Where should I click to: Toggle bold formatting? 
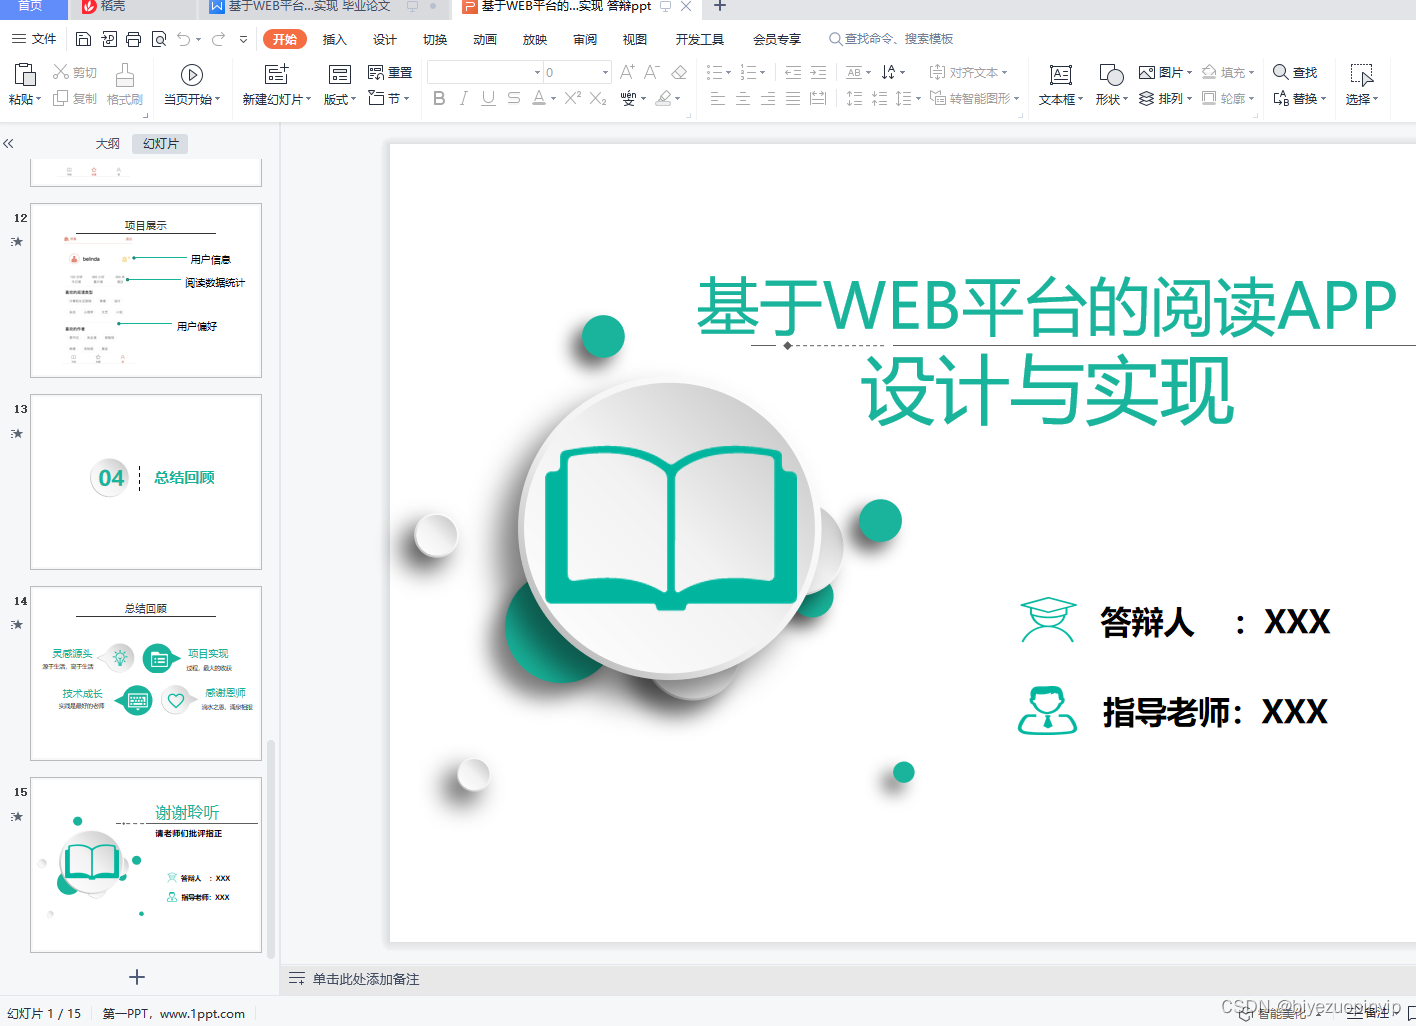coord(439,98)
